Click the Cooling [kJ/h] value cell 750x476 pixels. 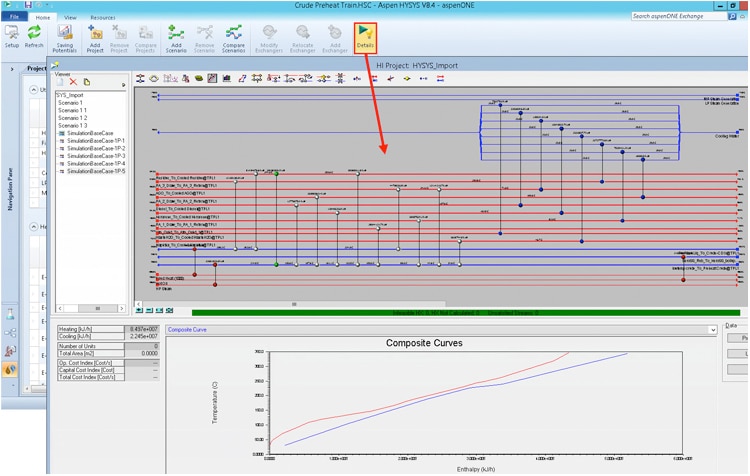(141, 336)
